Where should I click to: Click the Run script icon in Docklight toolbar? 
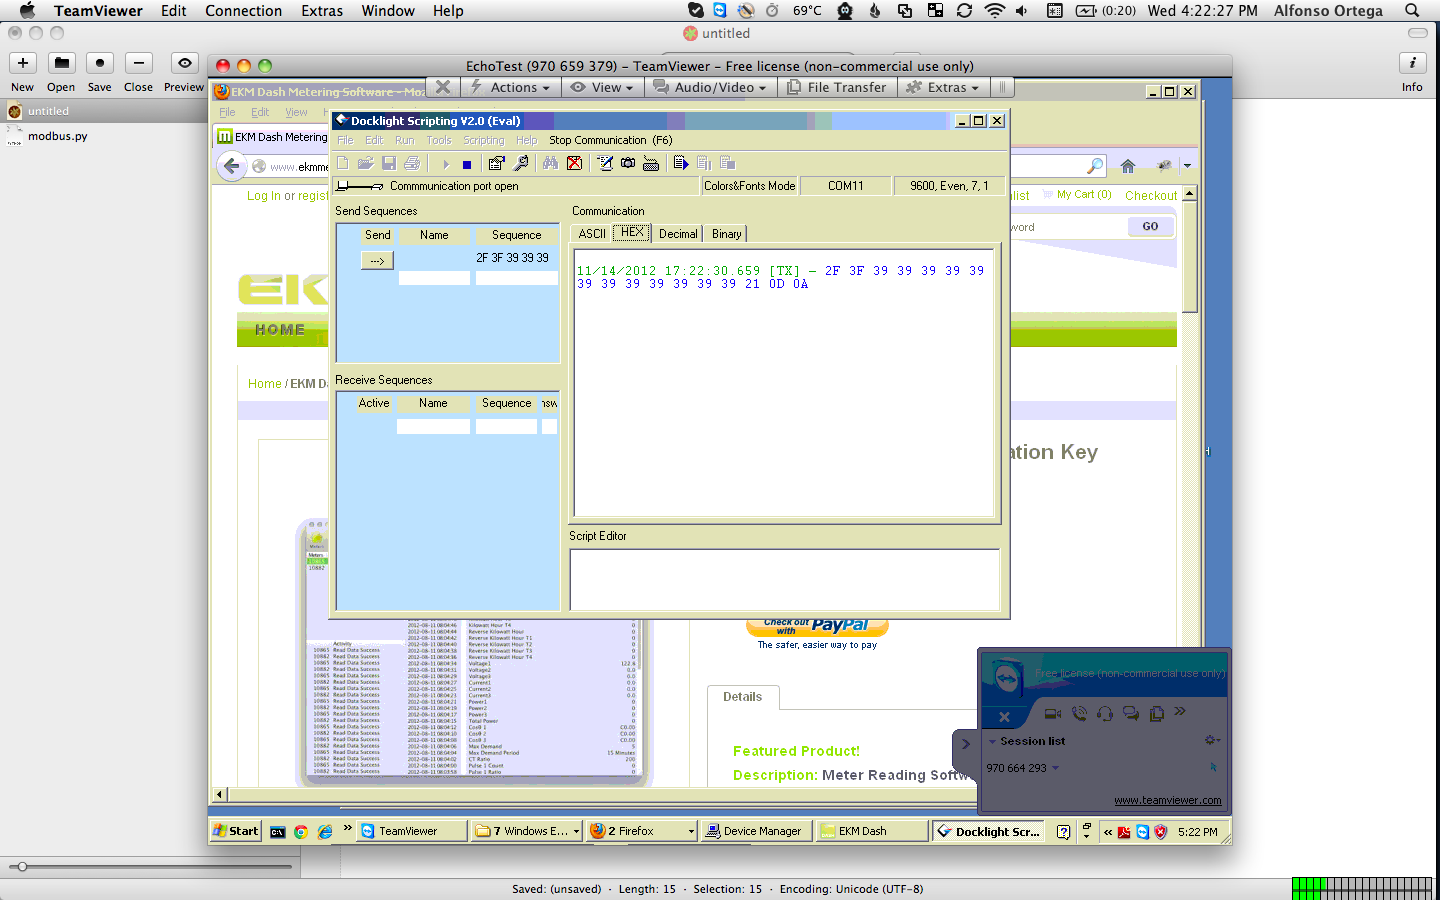[x=681, y=163]
